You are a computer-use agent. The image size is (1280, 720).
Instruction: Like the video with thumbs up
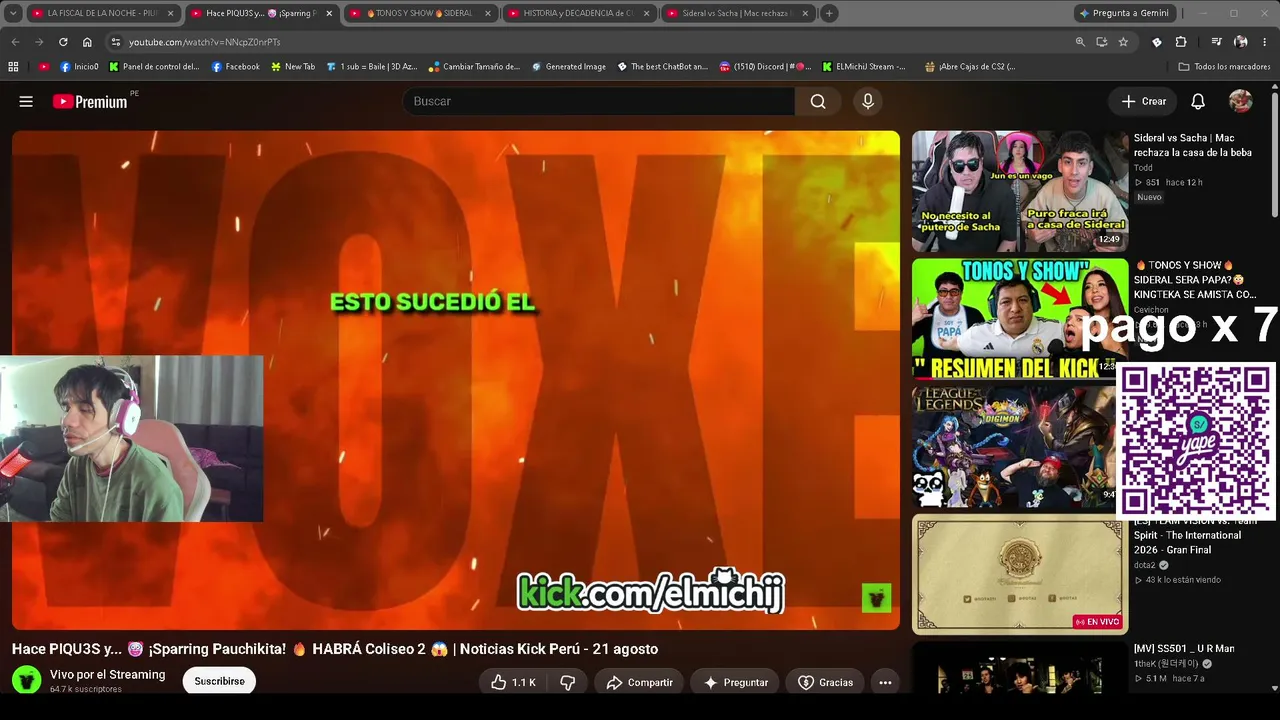514,682
